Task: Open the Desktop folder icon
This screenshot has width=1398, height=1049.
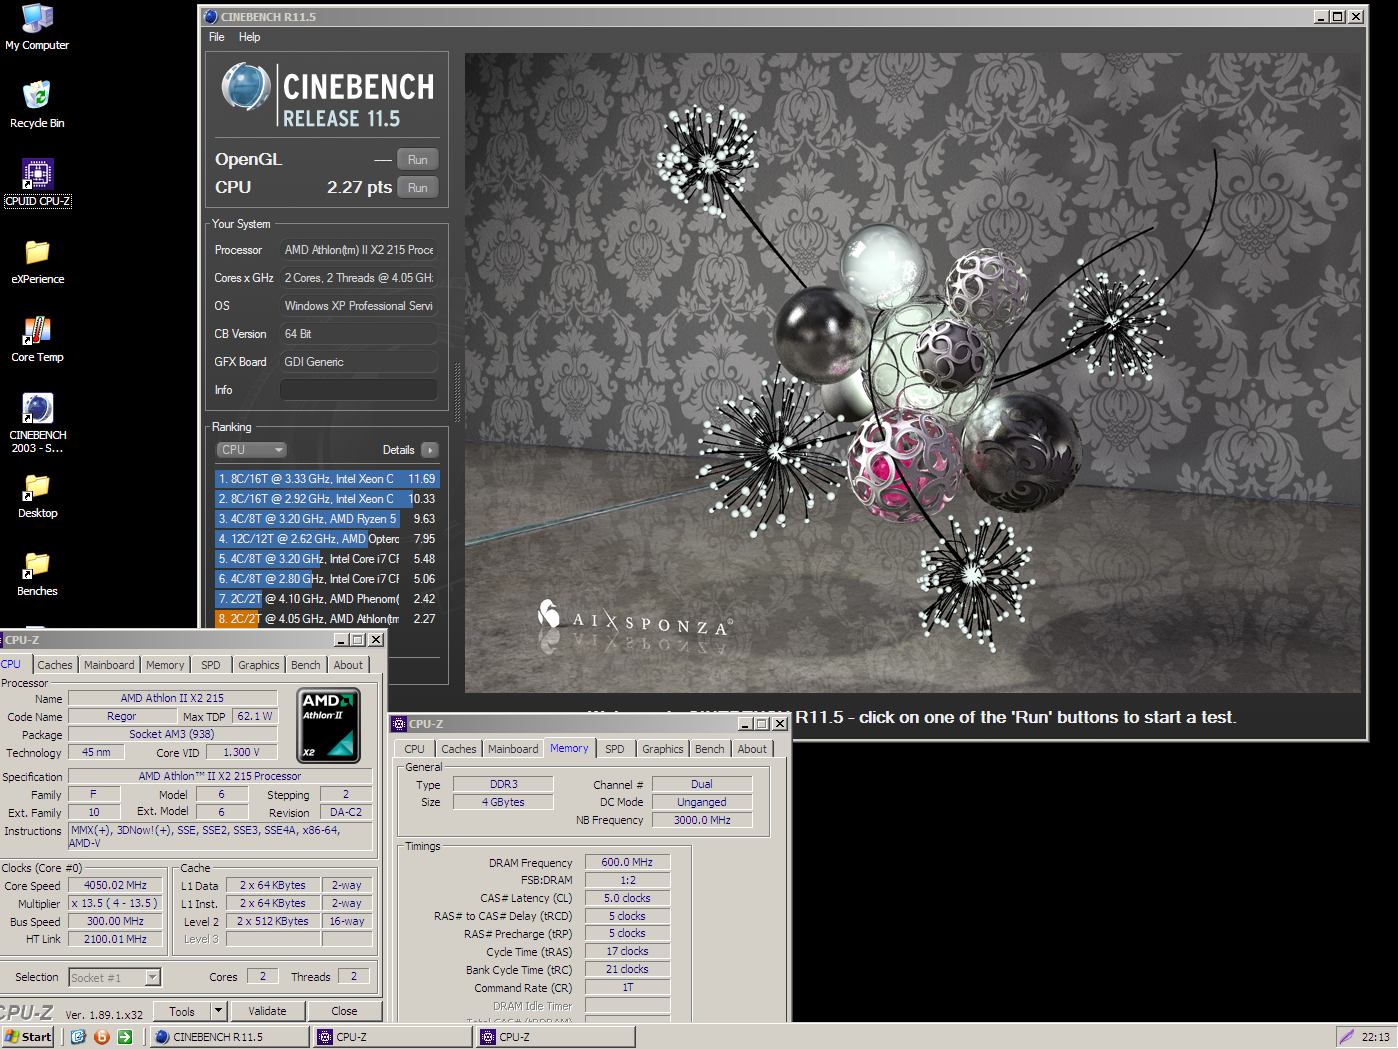Action: point(37,495)
